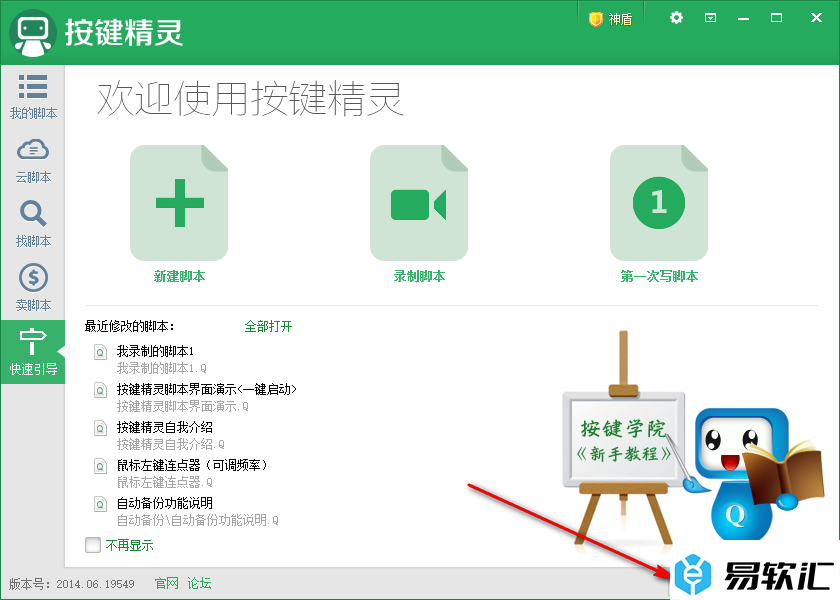Click the 第一次写脚本 number one icon
This screenshot has width=840, height=600.
point(659,203)
